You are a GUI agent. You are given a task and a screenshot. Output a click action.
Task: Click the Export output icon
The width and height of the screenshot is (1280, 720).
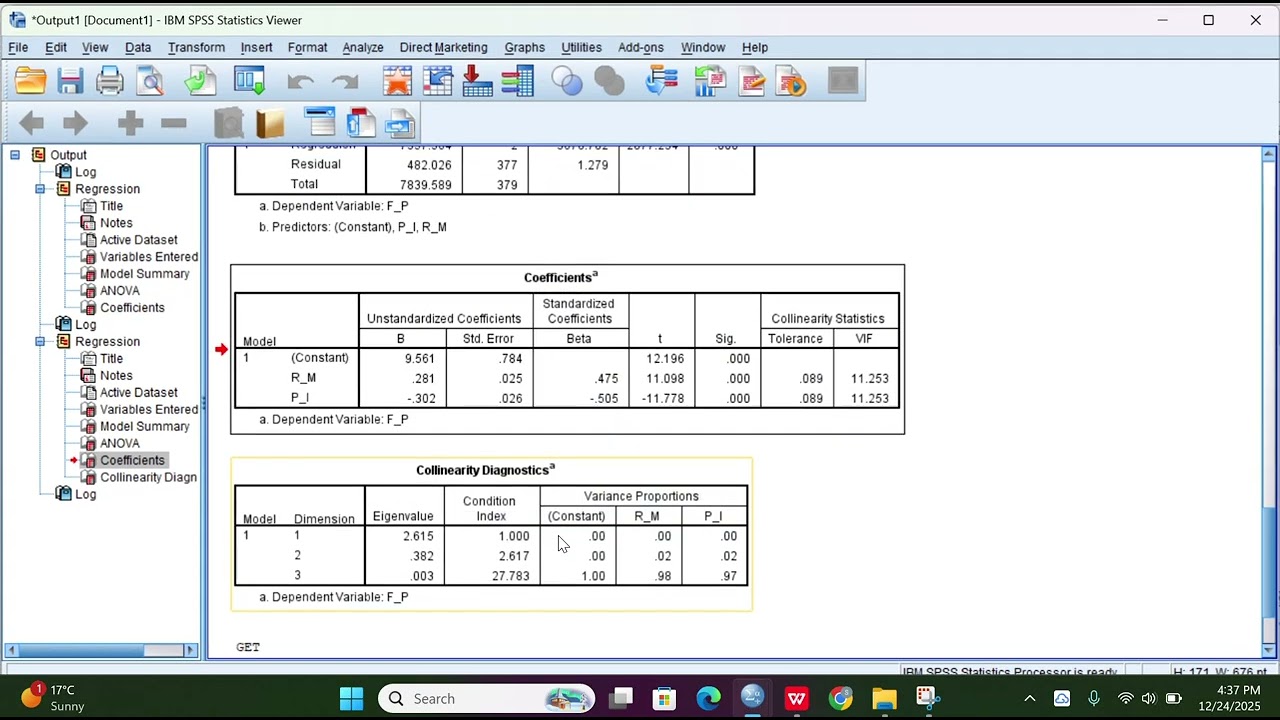coord(200,81)
